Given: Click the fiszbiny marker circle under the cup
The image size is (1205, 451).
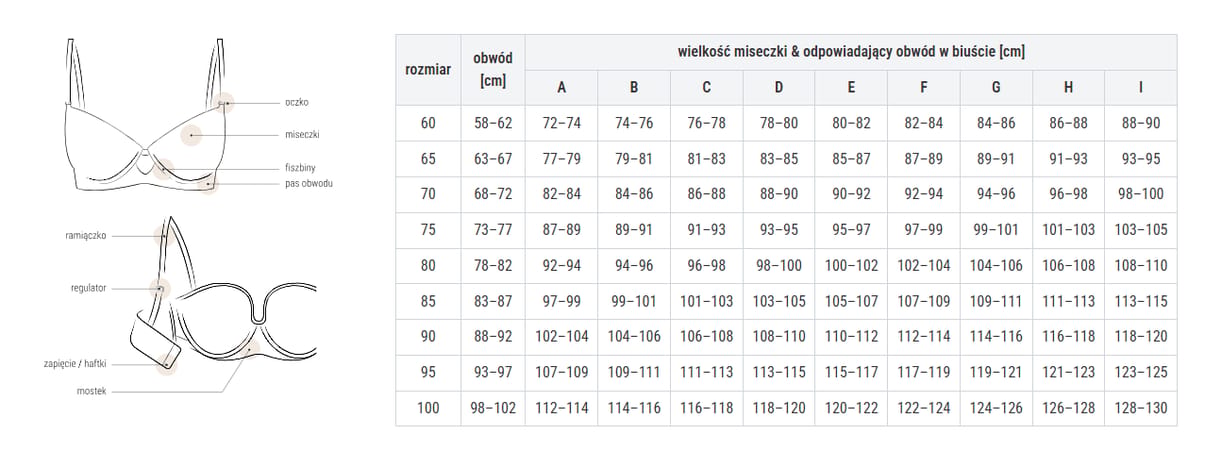Looking at the screenshot, I should click(165, 168).
